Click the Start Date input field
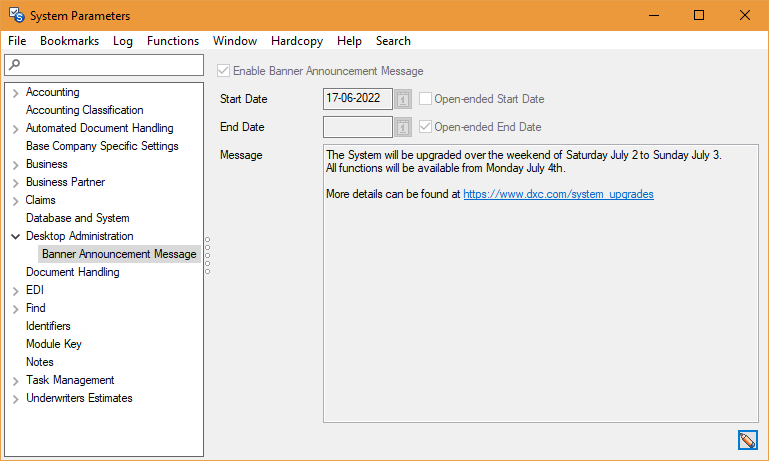The height and width of the screenshot is (461, 769). pyautogui.click(x=357, y=99)
